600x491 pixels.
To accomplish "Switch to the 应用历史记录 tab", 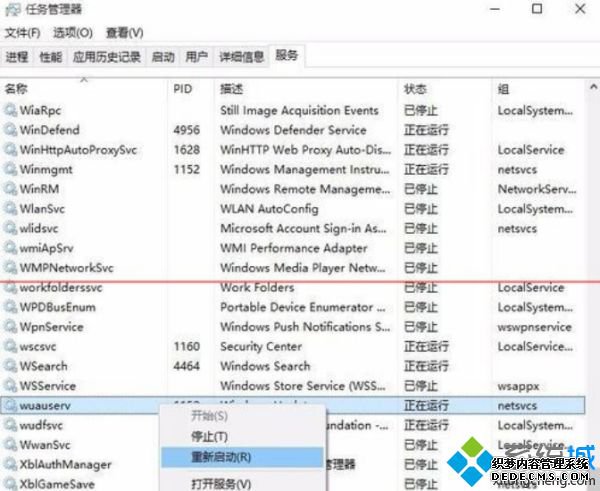I will [x=107, y=57].
